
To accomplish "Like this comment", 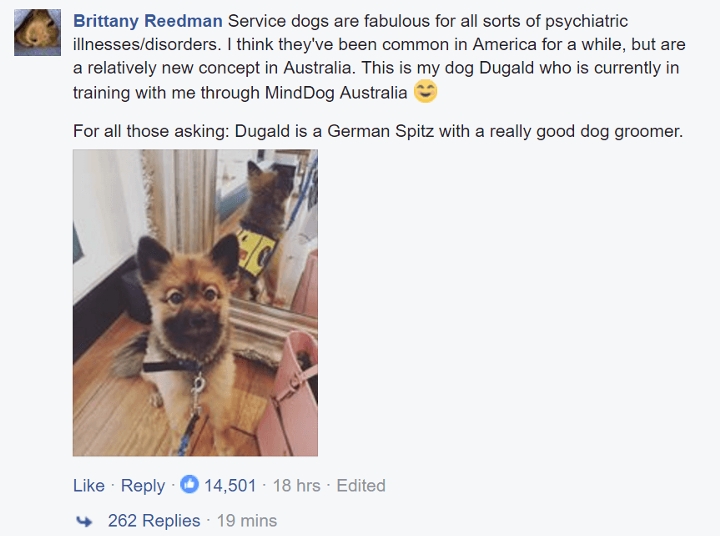I will point(89,485).
